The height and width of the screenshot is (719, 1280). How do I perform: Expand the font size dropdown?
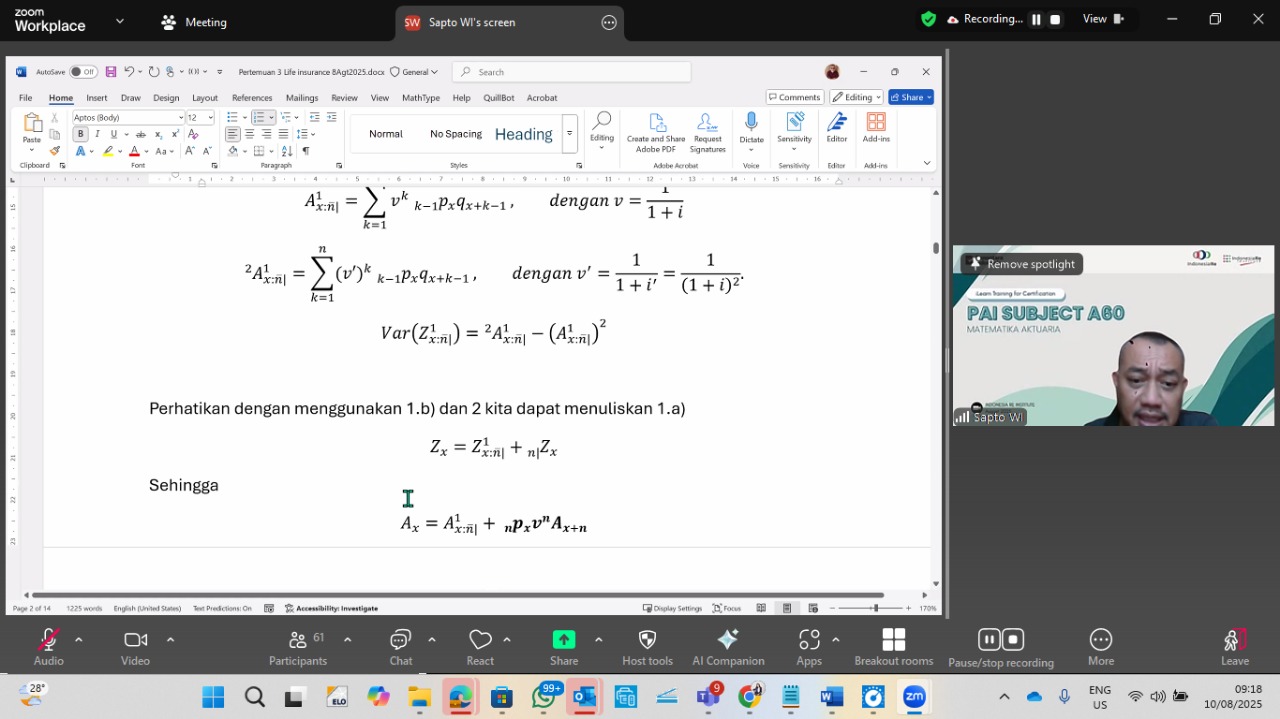(x=210, y=117)
